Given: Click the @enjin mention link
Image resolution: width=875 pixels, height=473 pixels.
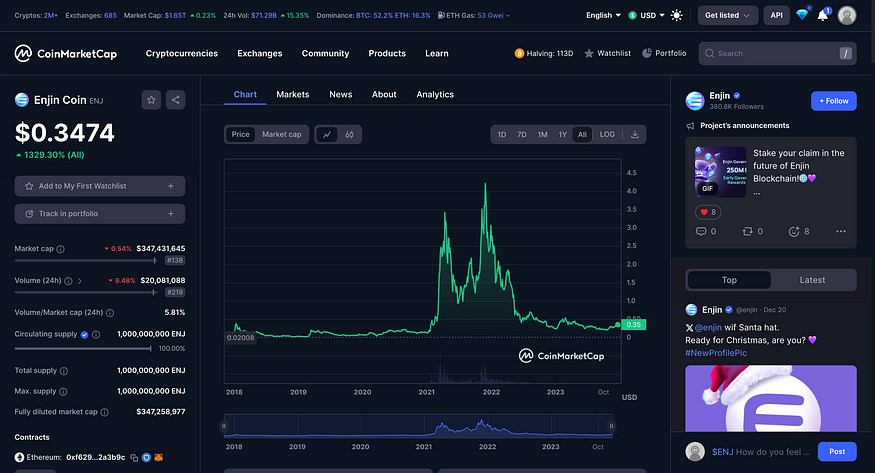Looking at the screenshot, I should point(708,328).
